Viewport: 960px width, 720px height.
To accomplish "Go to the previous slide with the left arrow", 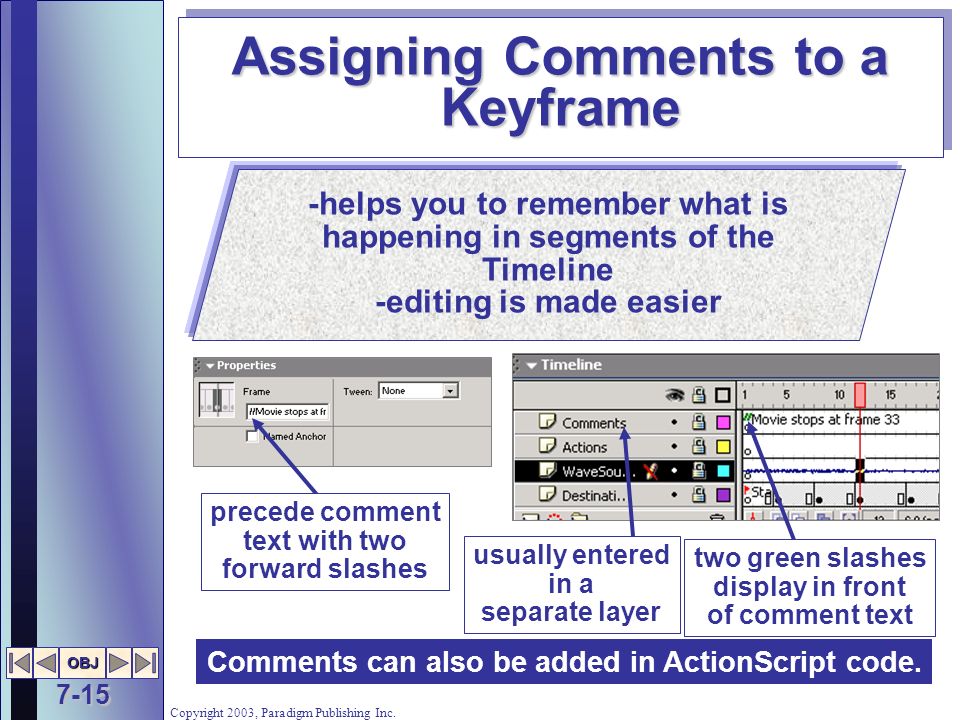I will 46,663.
